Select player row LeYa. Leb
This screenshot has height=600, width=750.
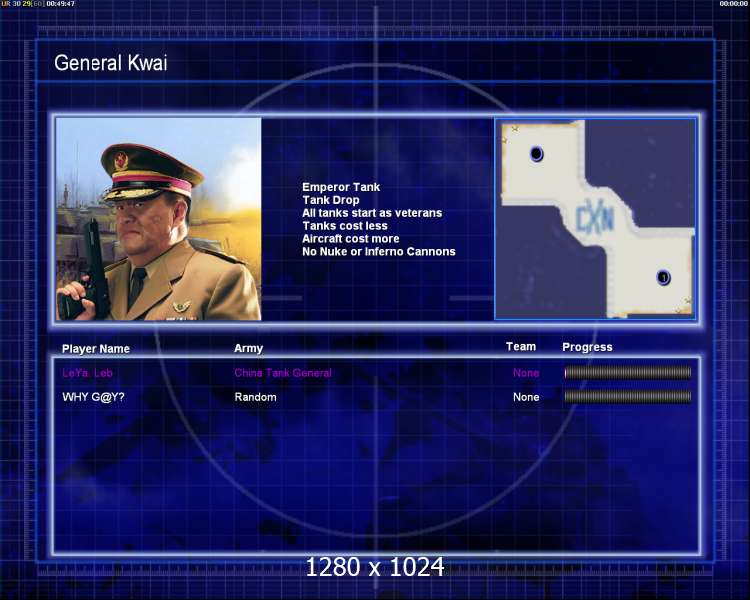pos(376,373)
